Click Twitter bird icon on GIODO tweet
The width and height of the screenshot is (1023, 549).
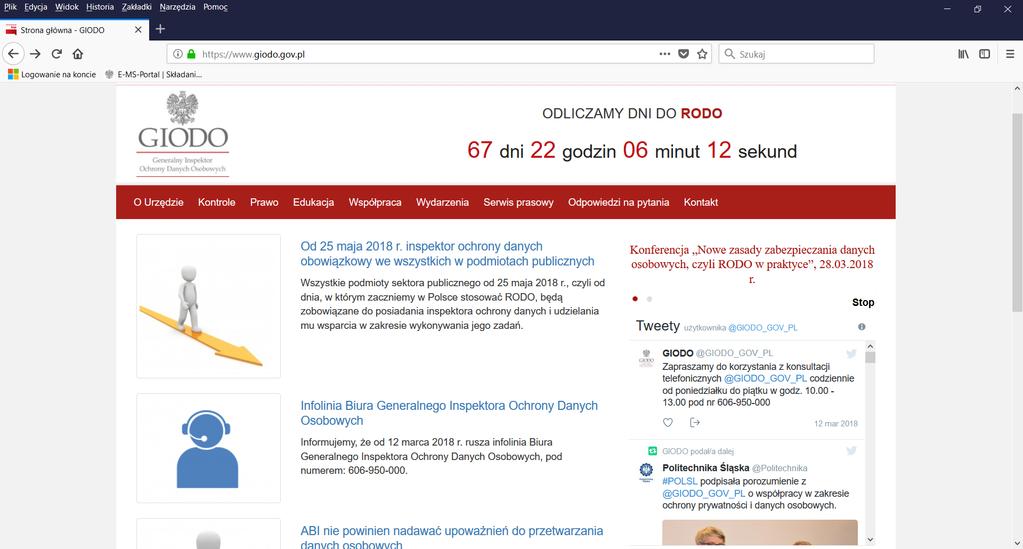[x=851, y=353]
